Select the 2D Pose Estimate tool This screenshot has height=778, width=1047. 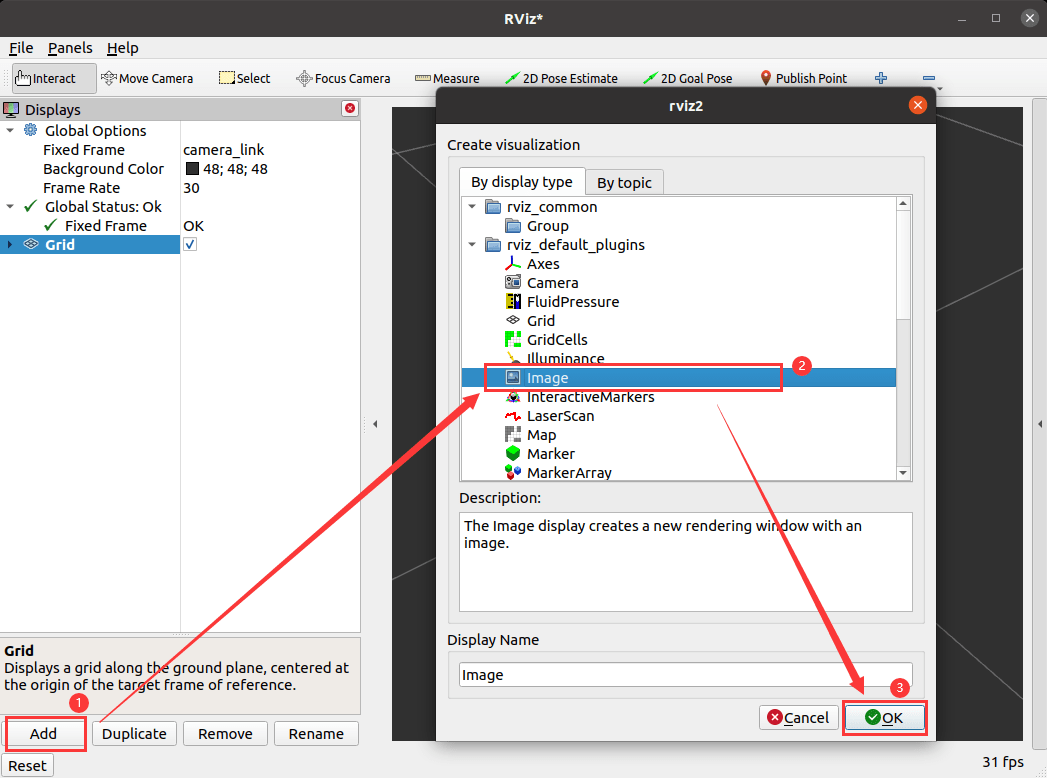click(x=562, y=79)
